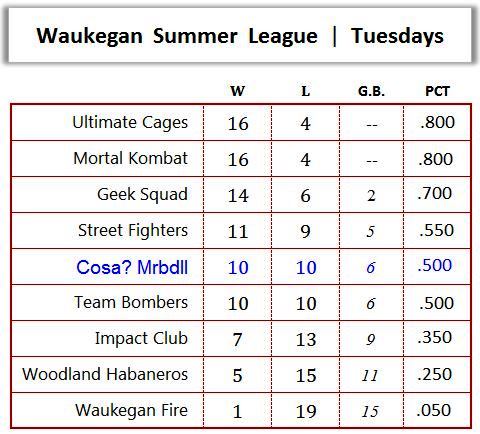Open the highlighted Cosa? Mrbdll team

(x=132, y=267)
